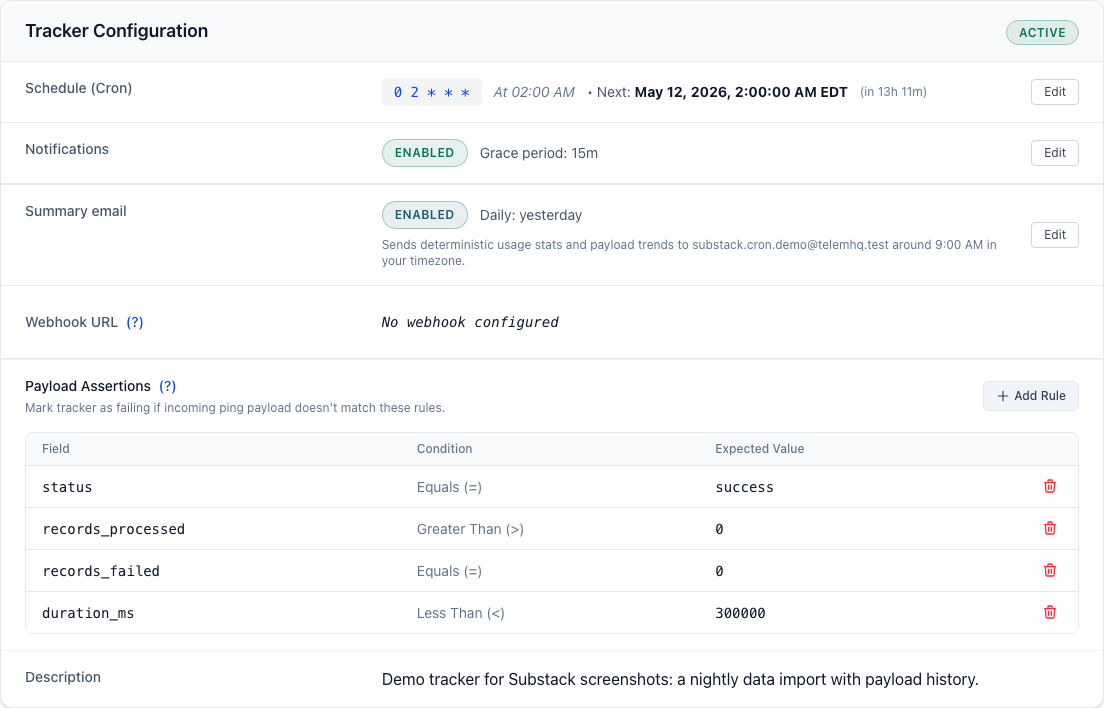This screenshot has height=708, width=1104.
Task: Open Webhook URL help (?) tooltip
Action: point(134,322)
